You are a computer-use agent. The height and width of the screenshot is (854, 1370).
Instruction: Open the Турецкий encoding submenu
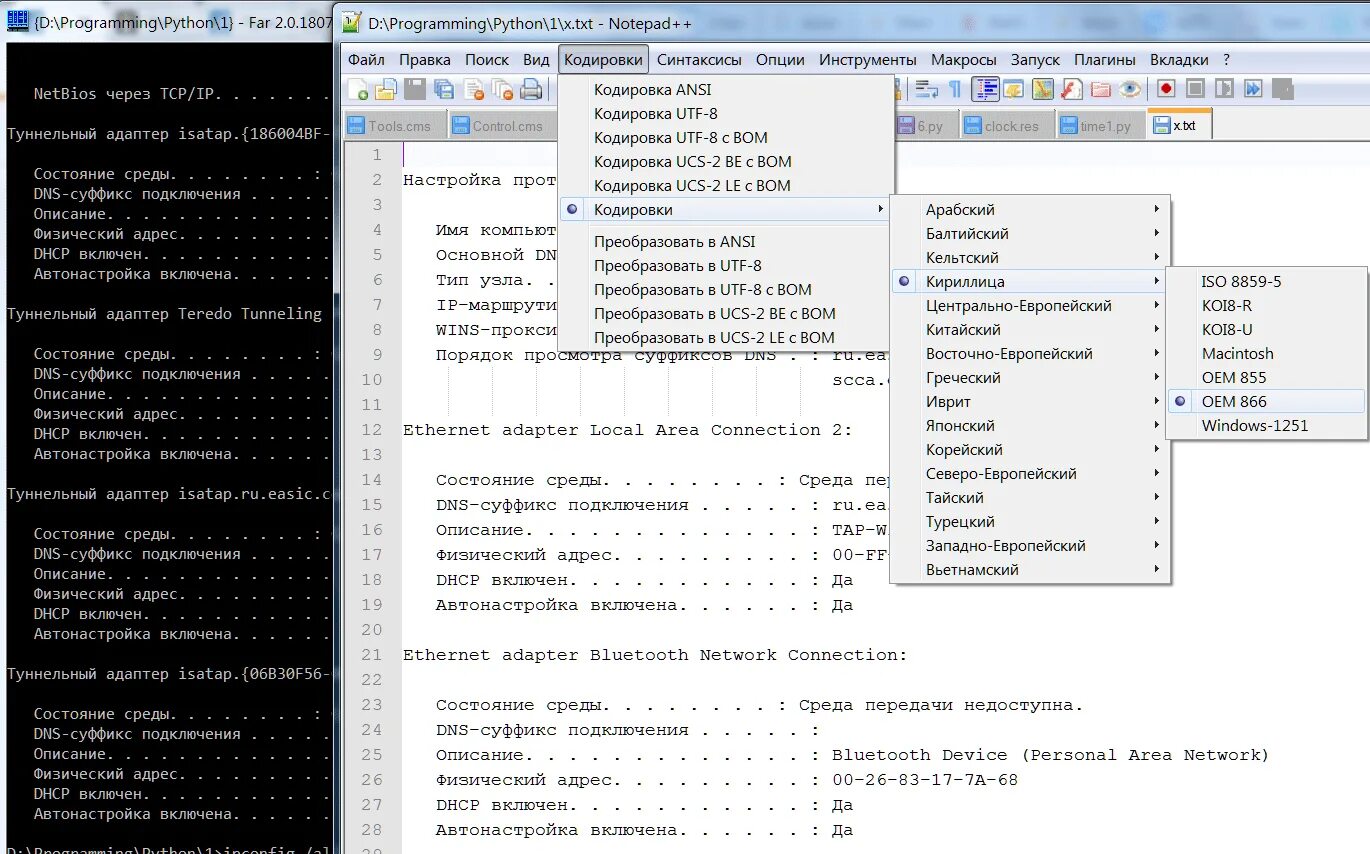tap(1030, 521)
